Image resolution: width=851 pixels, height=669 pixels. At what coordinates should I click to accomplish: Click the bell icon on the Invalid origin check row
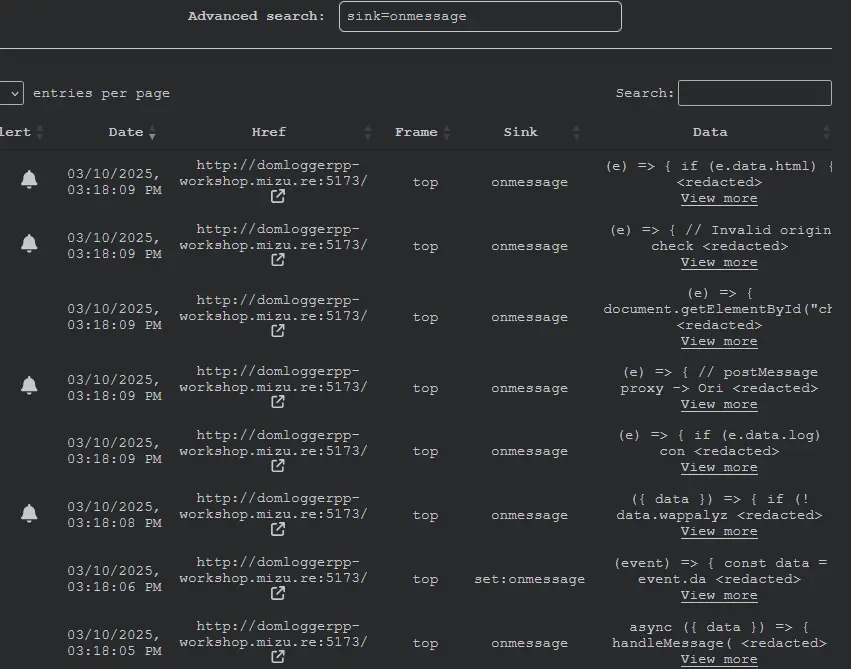point(29,244)
